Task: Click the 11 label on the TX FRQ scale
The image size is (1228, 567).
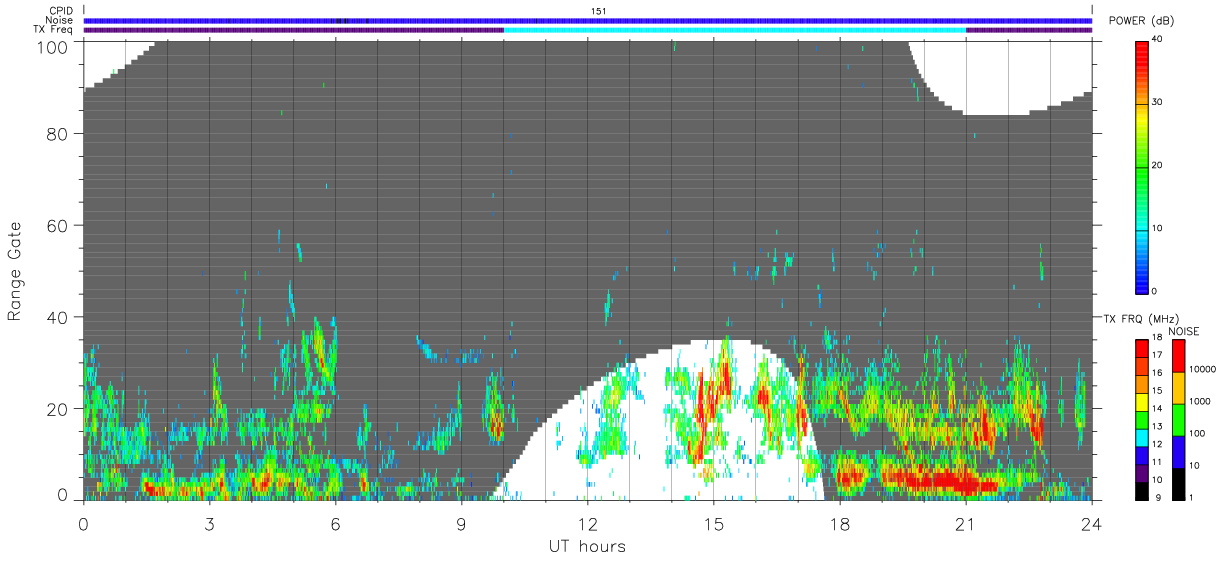Action: [1157, 462]
